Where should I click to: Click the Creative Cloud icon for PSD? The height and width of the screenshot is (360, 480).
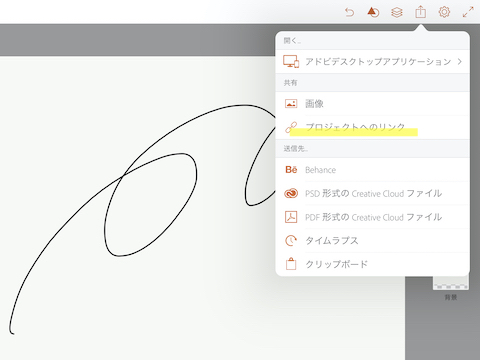pos(291,193)
